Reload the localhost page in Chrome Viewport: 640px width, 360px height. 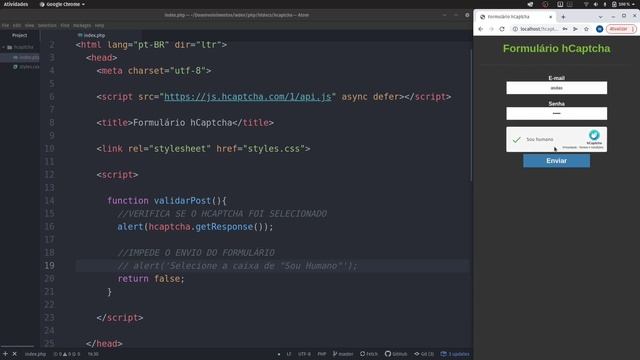tap(502, 29)
